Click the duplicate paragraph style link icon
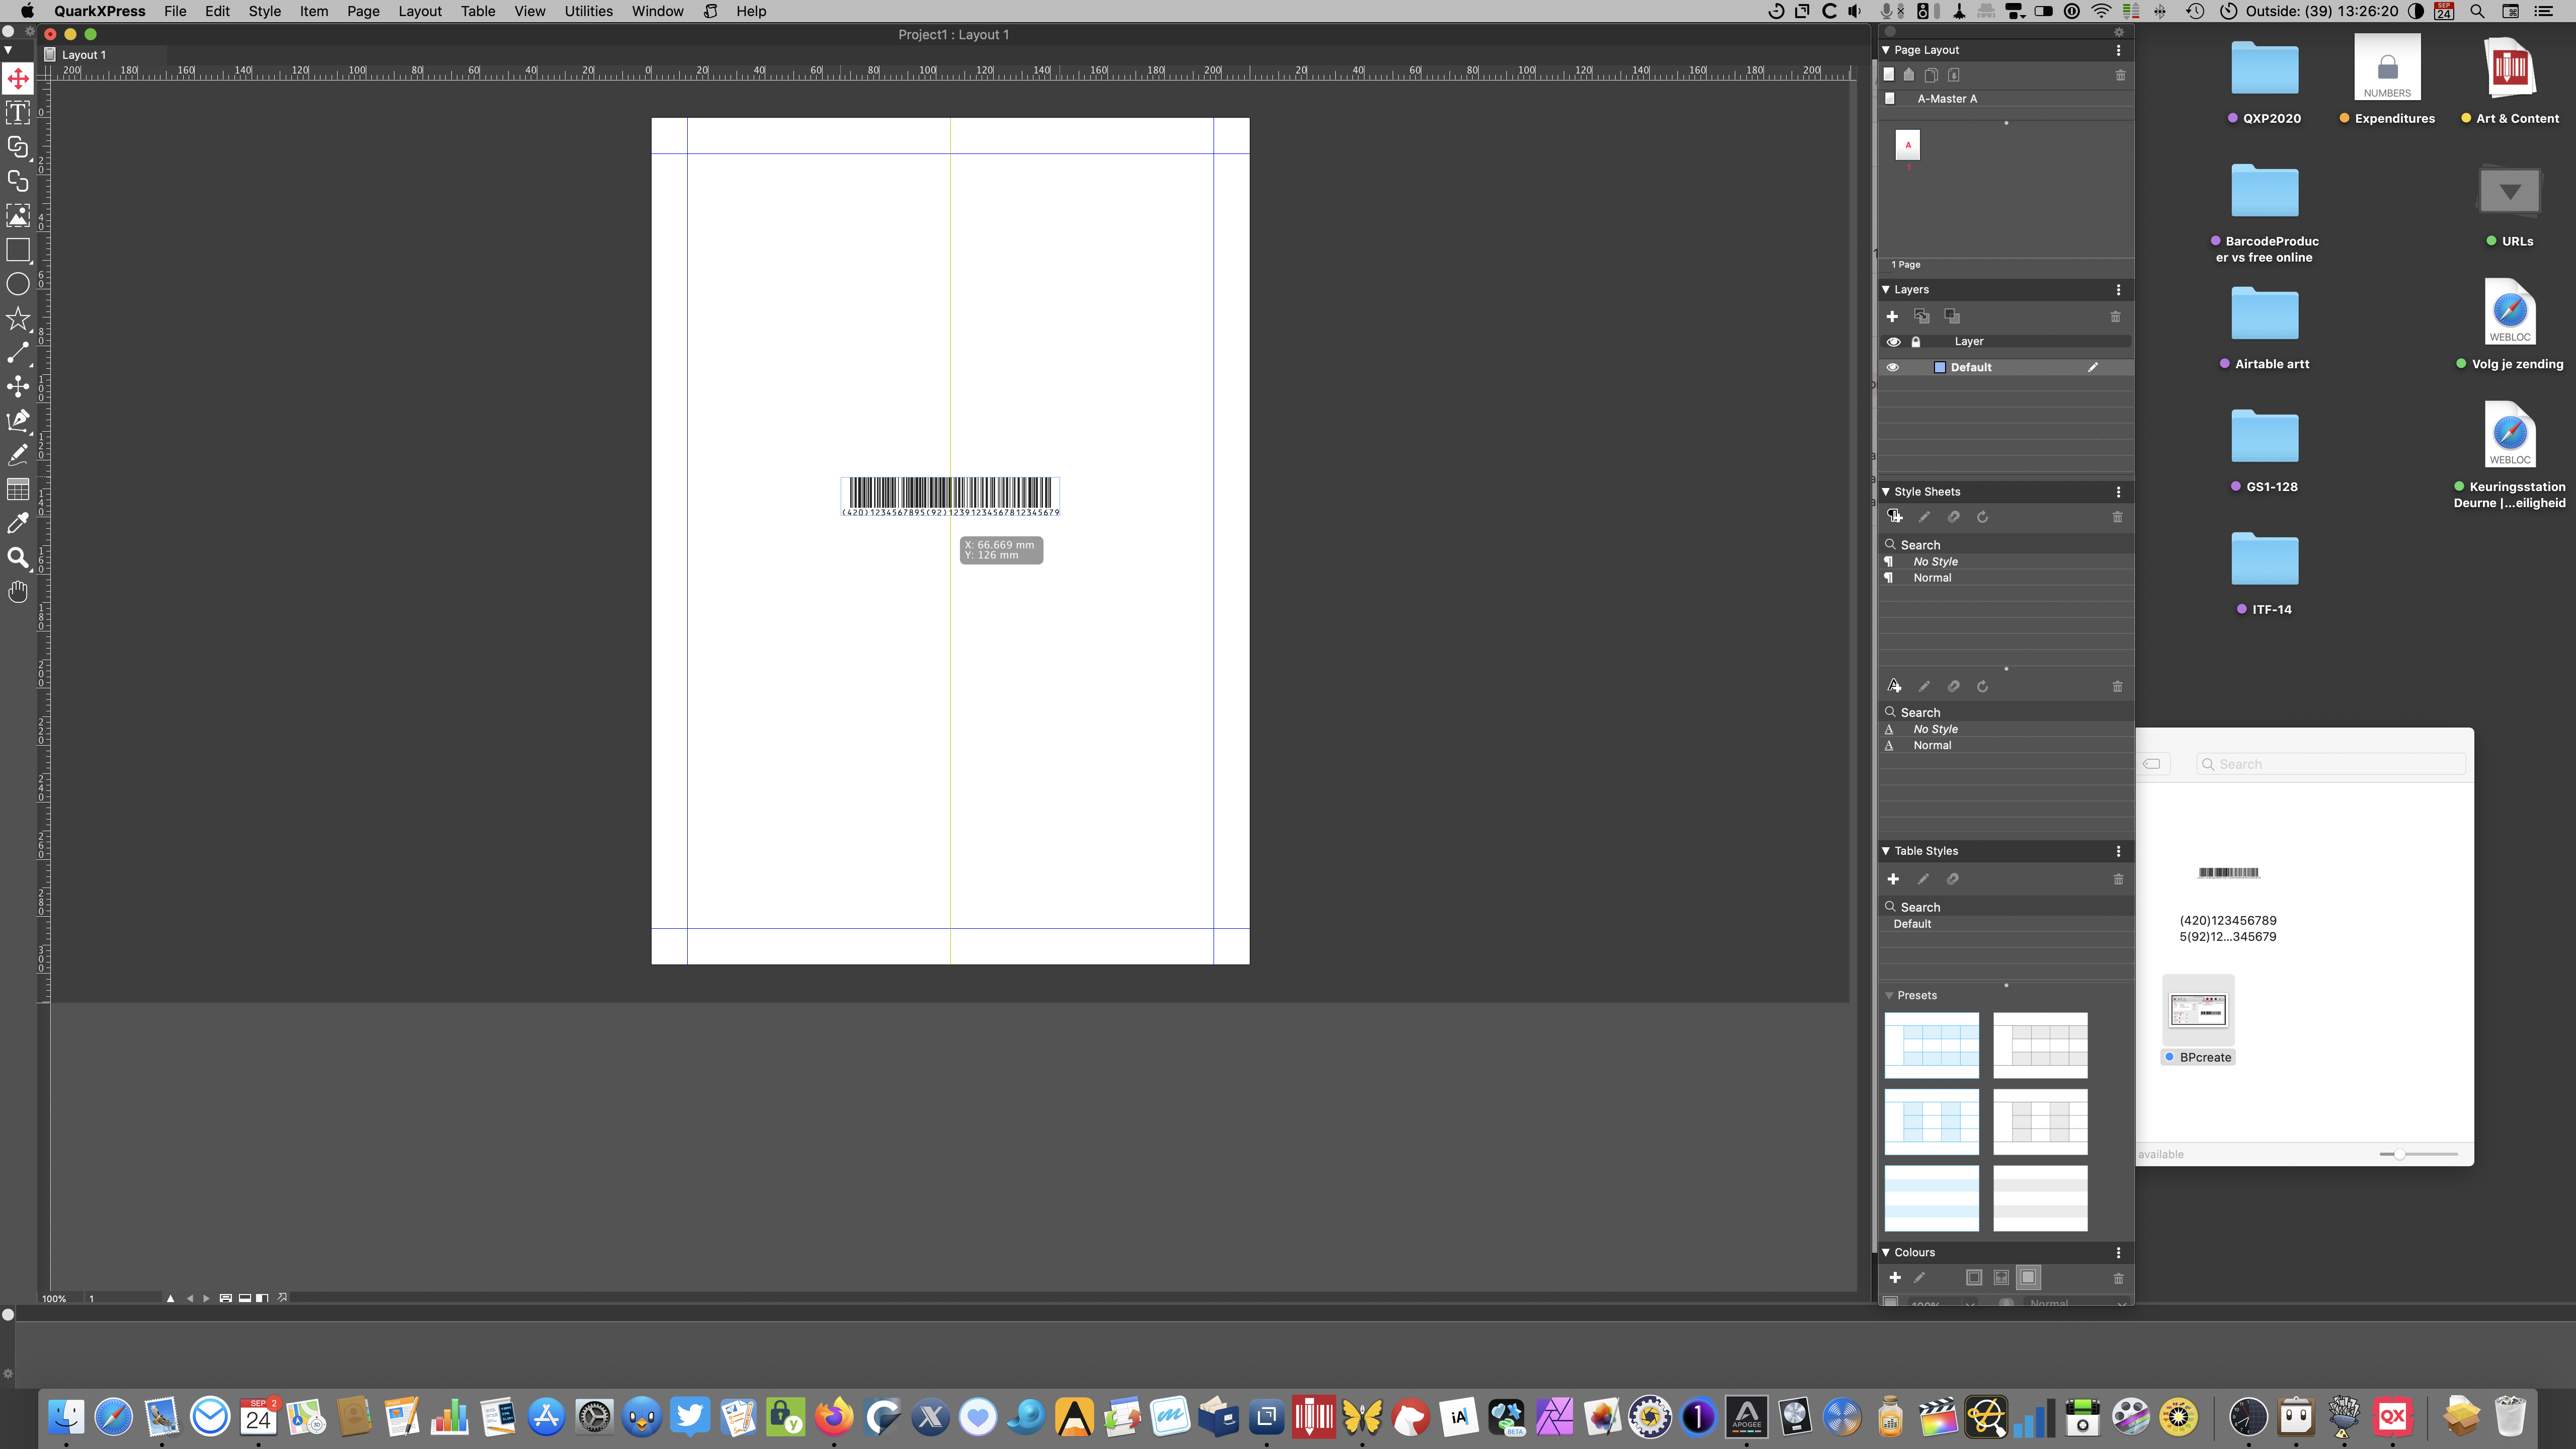Screen dimensions: 2576x1449 click(x=1953, y=517)
